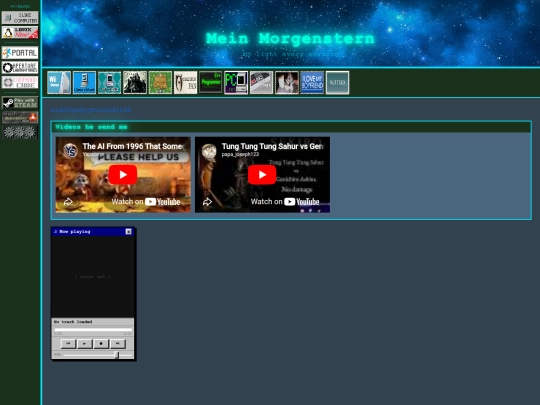Click the channel avatar on the AI video
This screenshot has height=405, width=540.
(70, 151)
